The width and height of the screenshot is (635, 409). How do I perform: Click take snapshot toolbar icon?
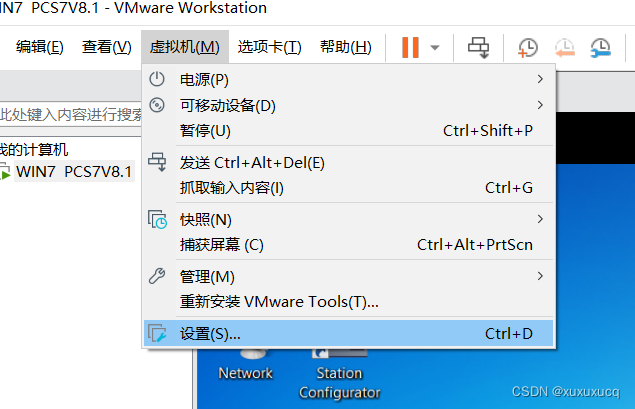528,48
